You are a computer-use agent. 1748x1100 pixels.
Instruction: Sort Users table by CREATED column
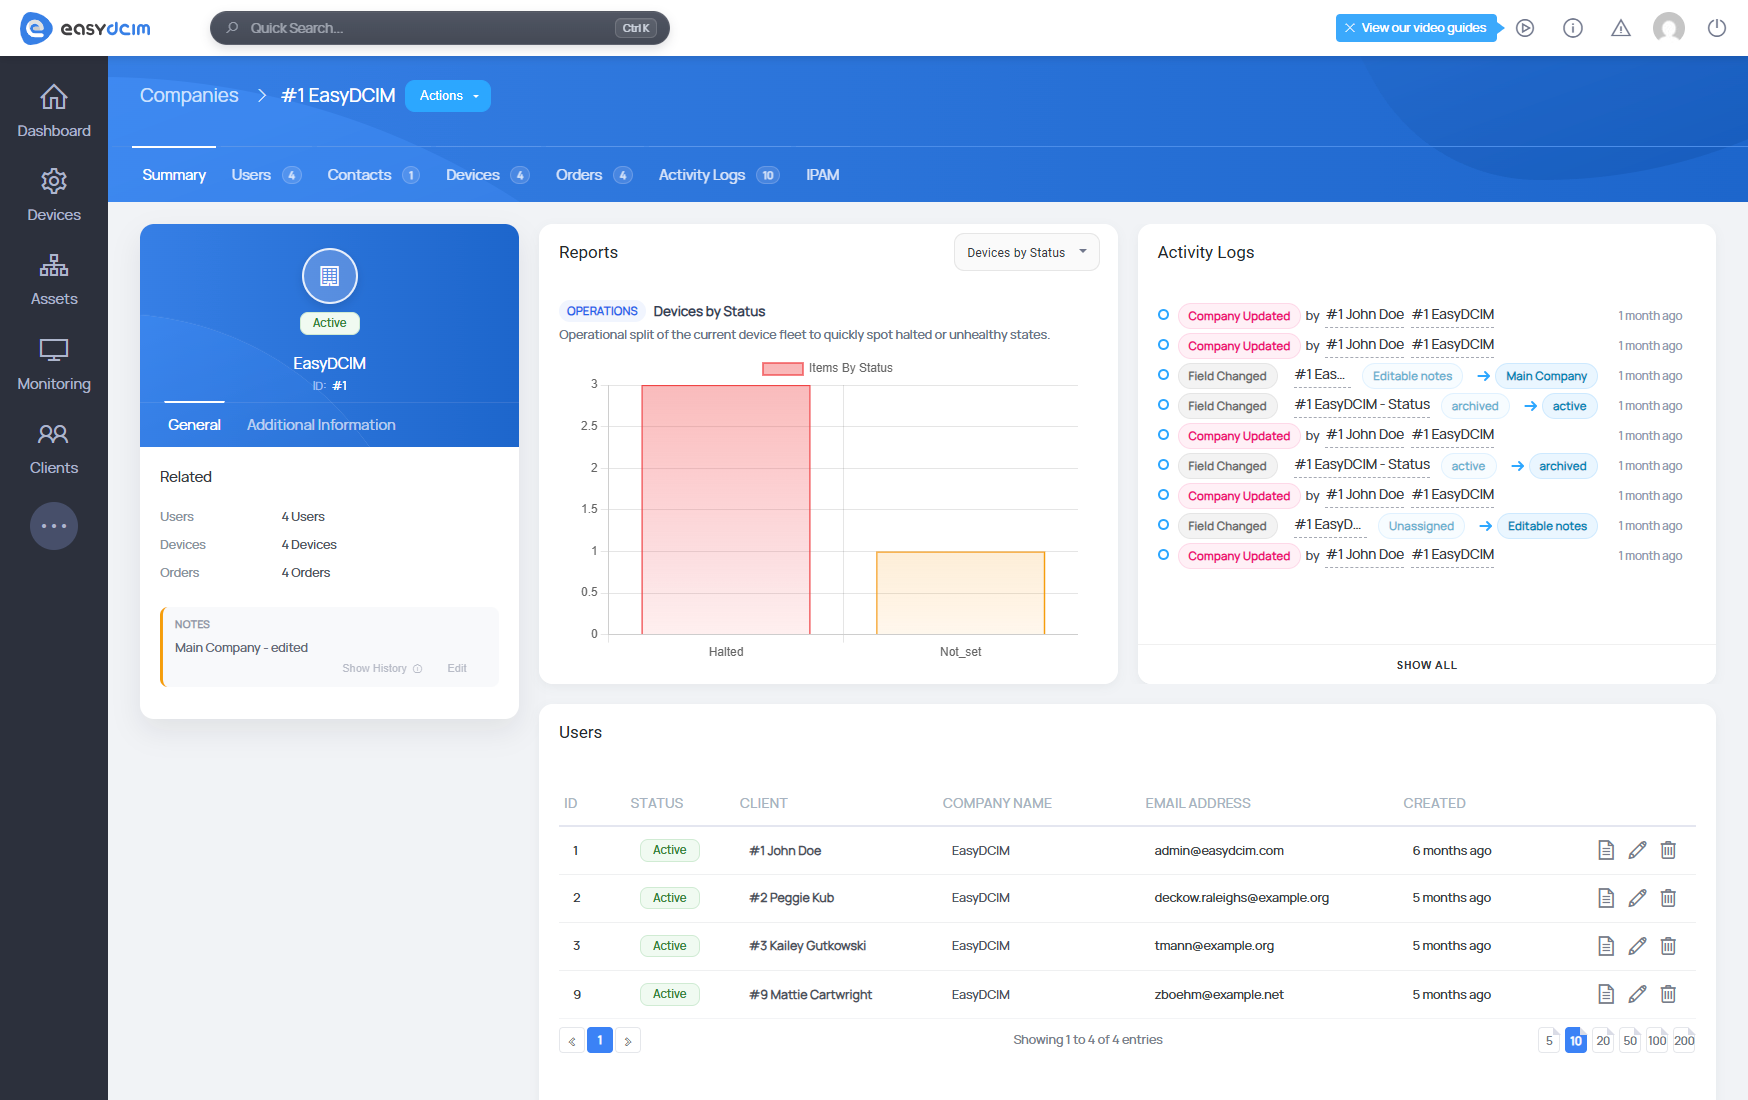[1434, 803]
